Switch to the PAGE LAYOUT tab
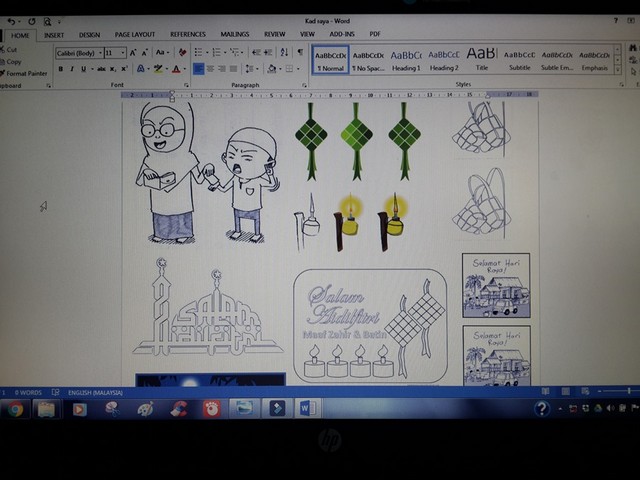The image size is (640, 480). [x=135, y=35]
